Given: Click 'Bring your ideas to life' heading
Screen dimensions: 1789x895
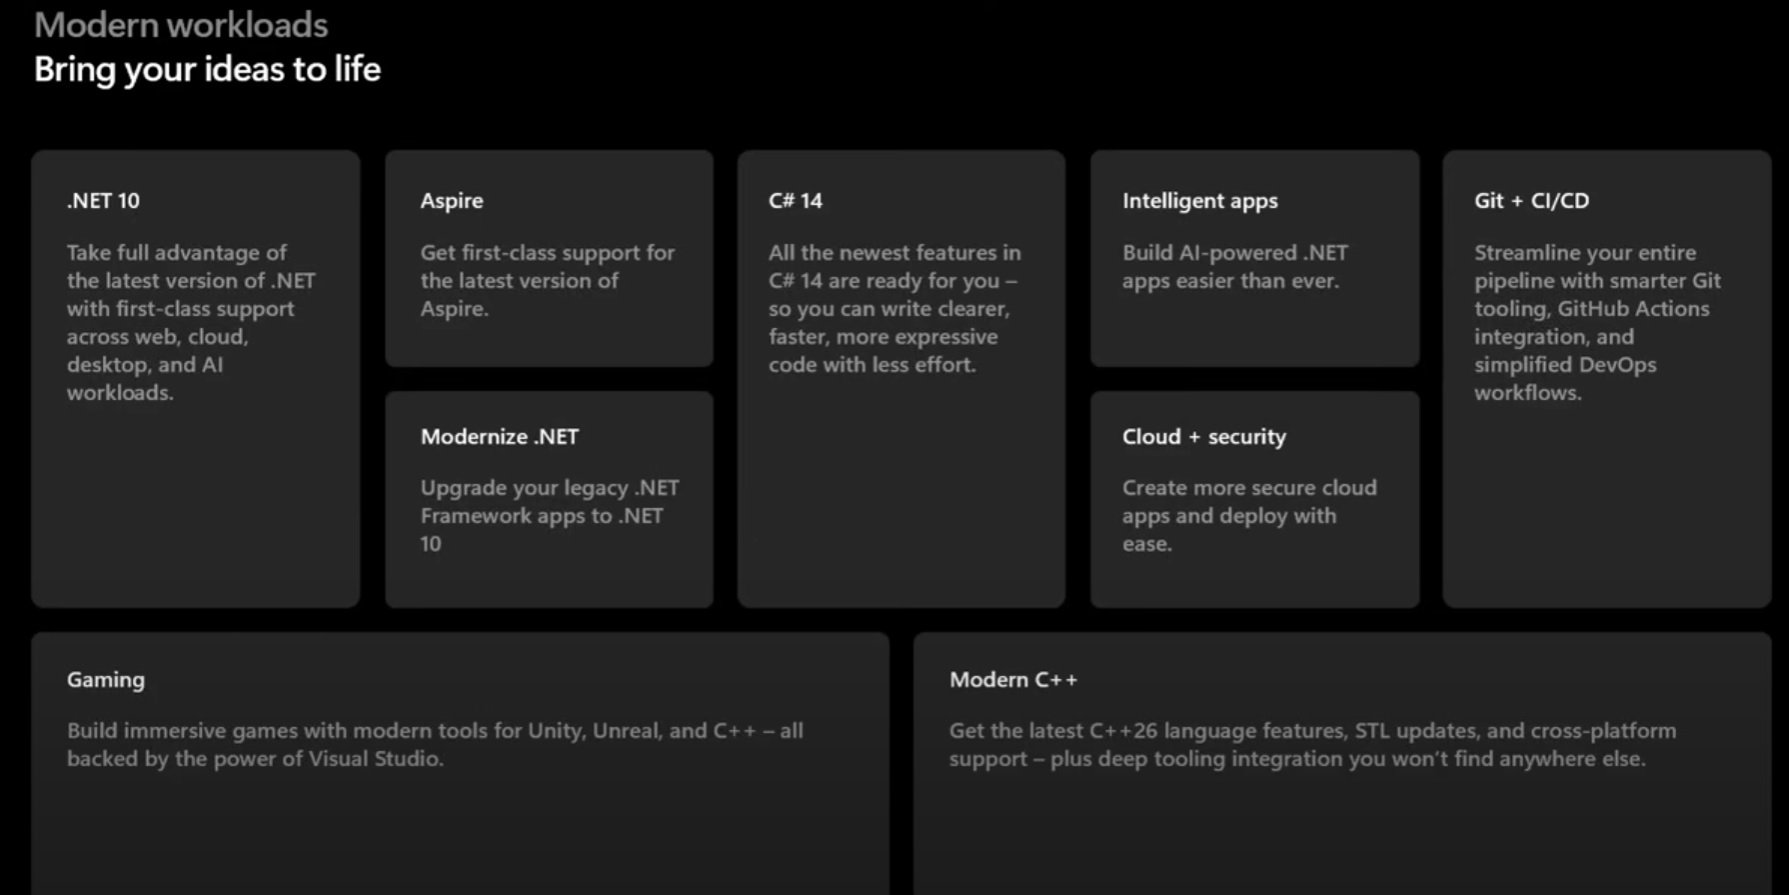Looking at the screenshot, I should click(x=207, y=69).
